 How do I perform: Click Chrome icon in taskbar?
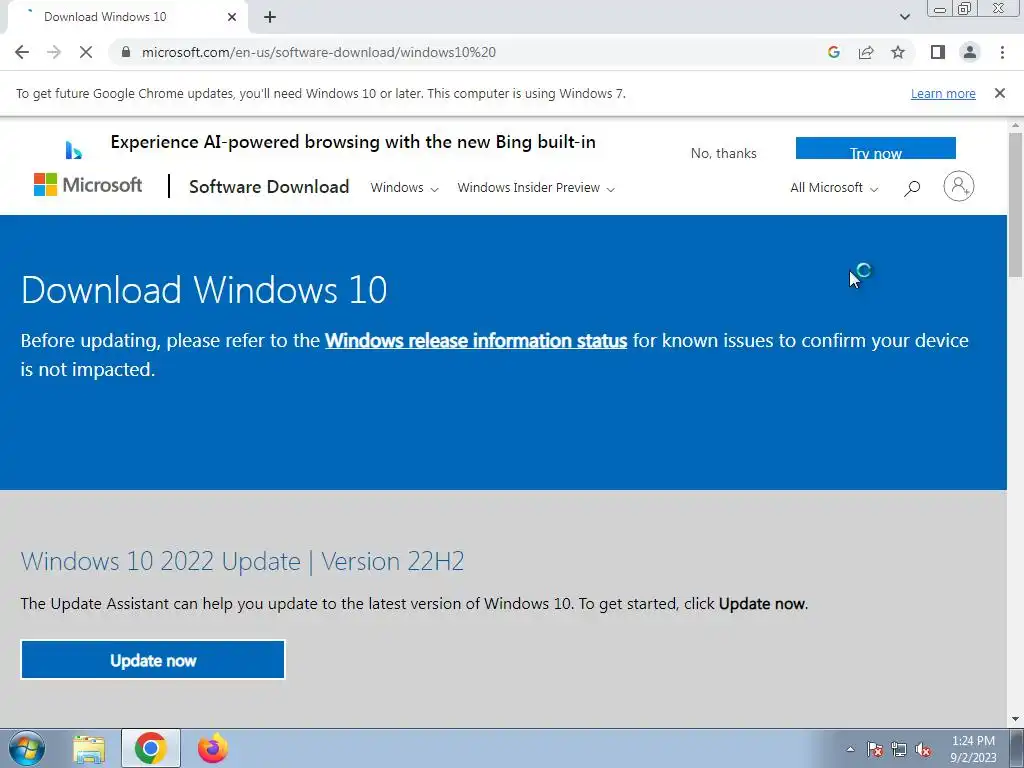pyautogui.click(x=151, y=748)
